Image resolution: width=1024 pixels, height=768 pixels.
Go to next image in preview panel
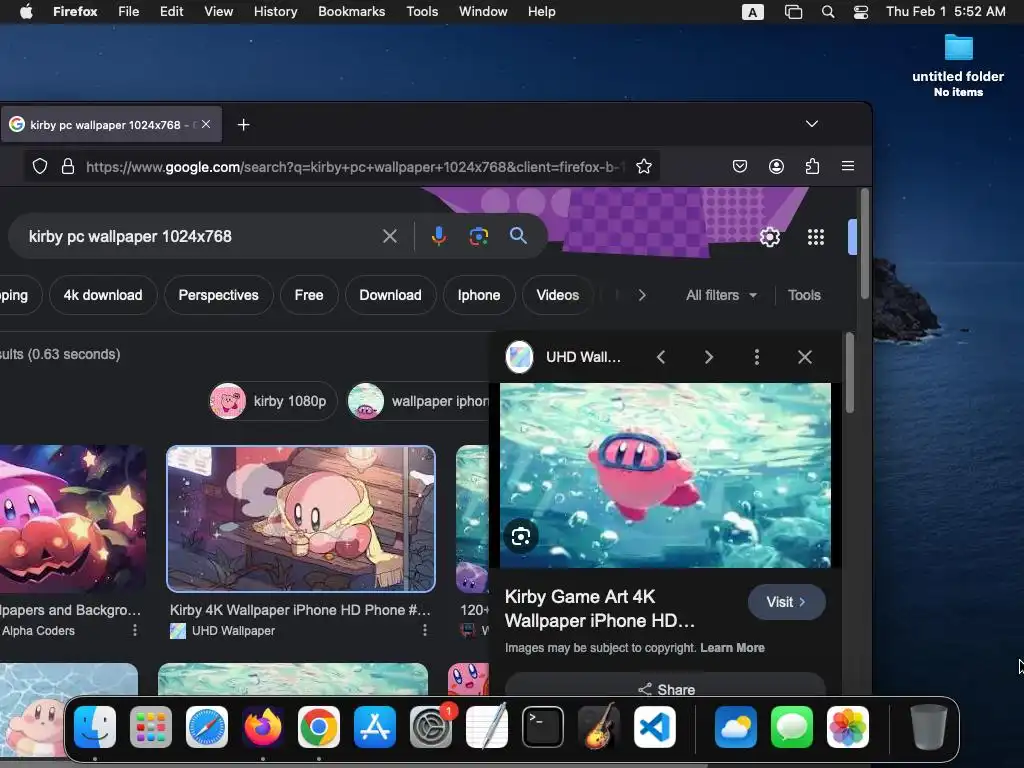(709, 357)
